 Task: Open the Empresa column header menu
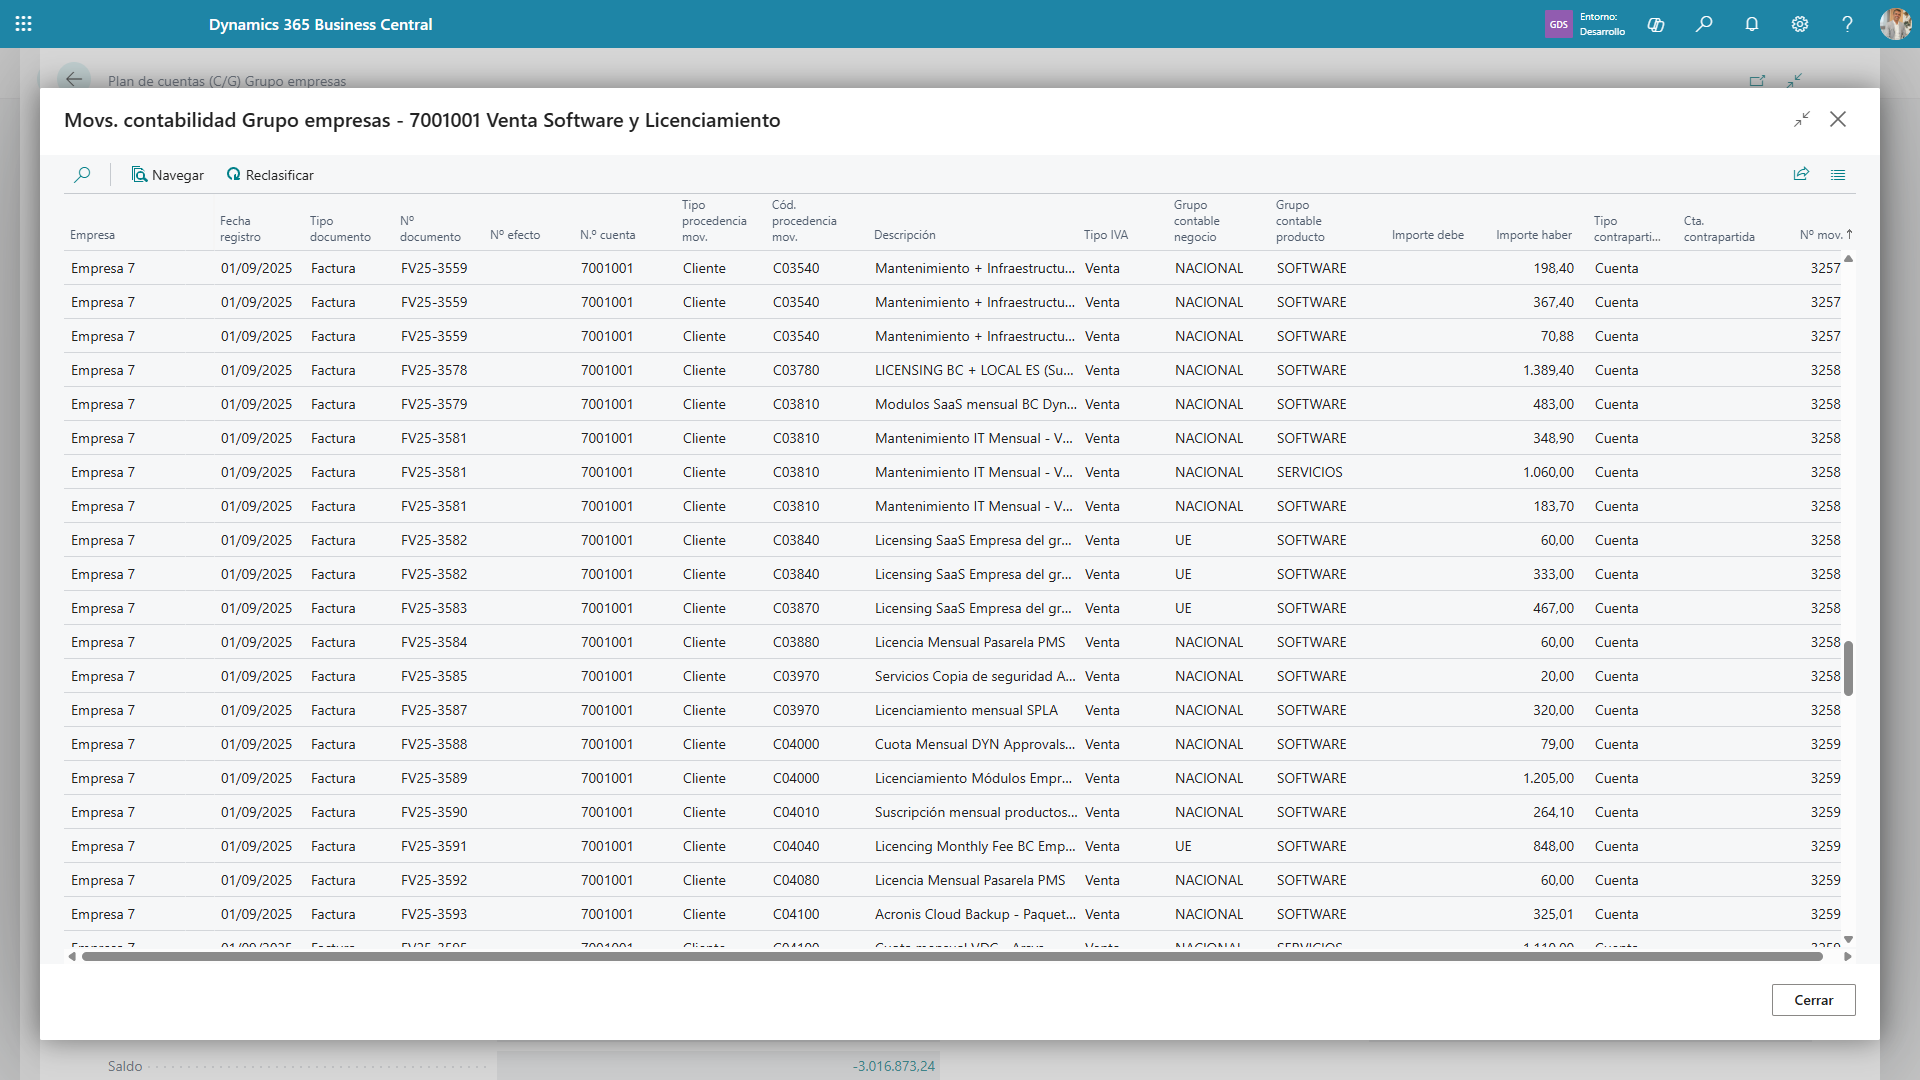[92, 235]
